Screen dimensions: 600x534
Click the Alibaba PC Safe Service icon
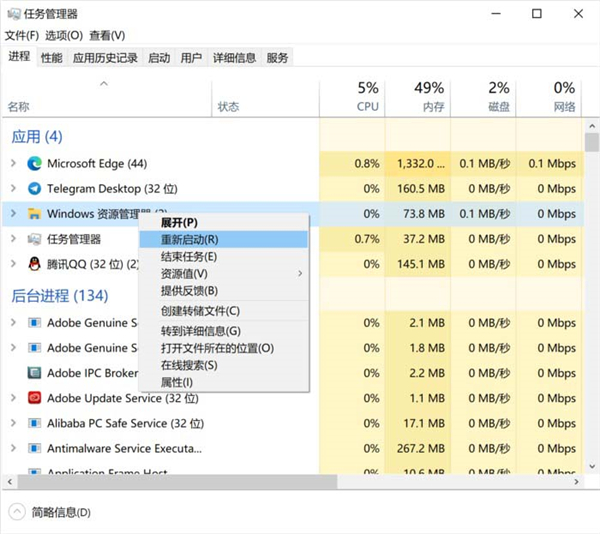(x=35, y=423)
